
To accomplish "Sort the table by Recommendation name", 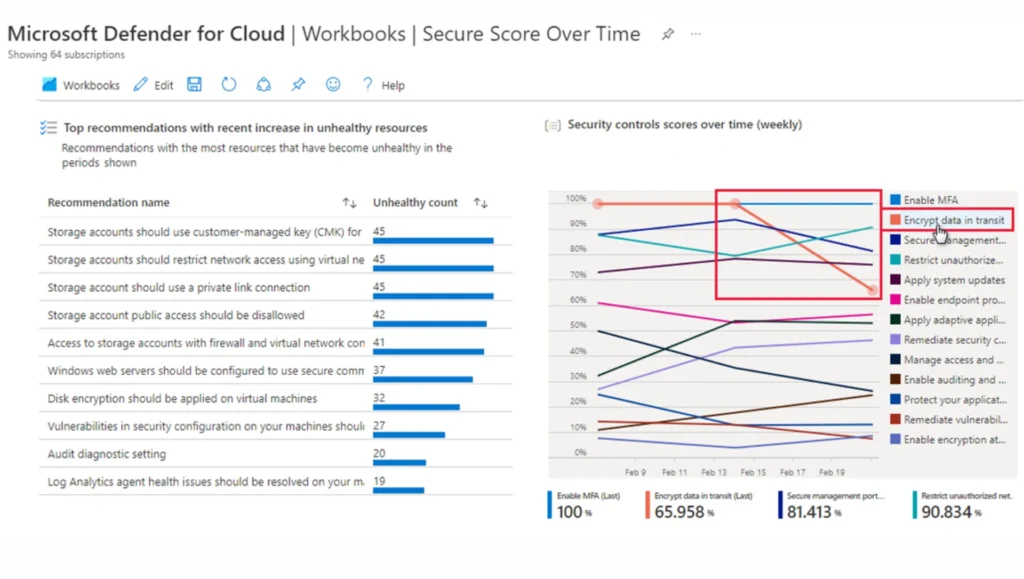I will [x=349, y=203].
